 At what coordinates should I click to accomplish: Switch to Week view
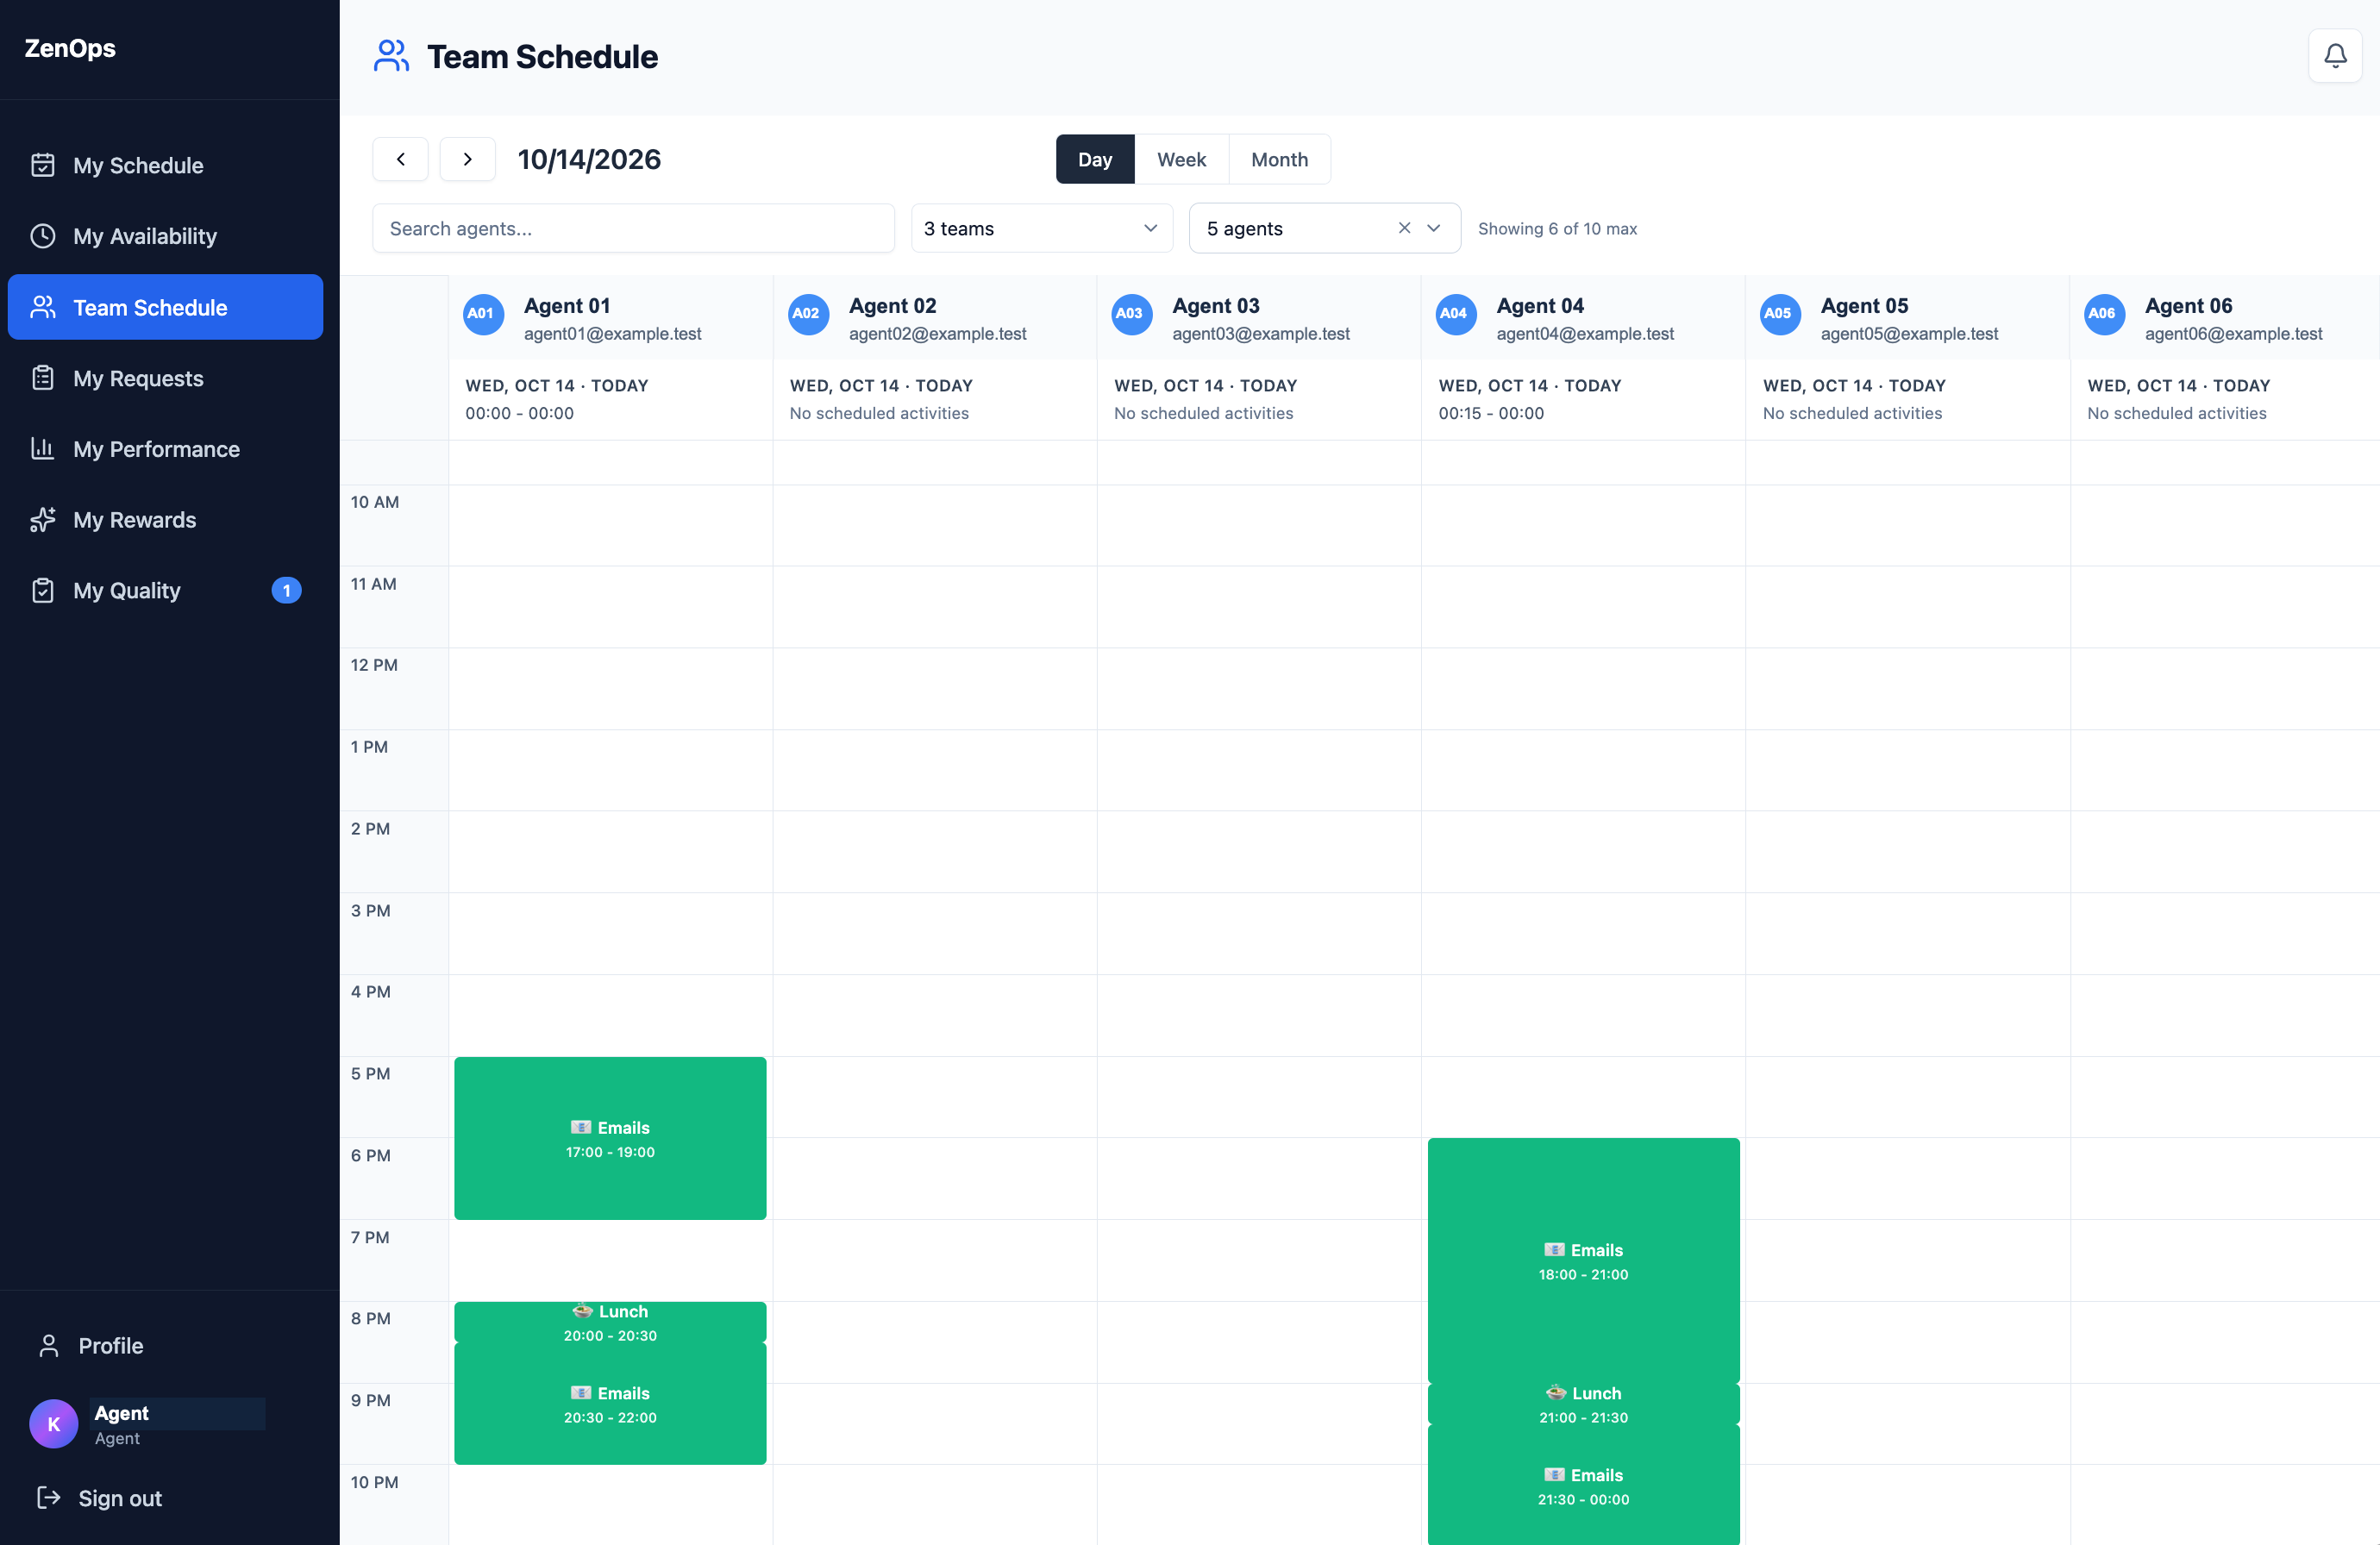tap(1181, 159)
